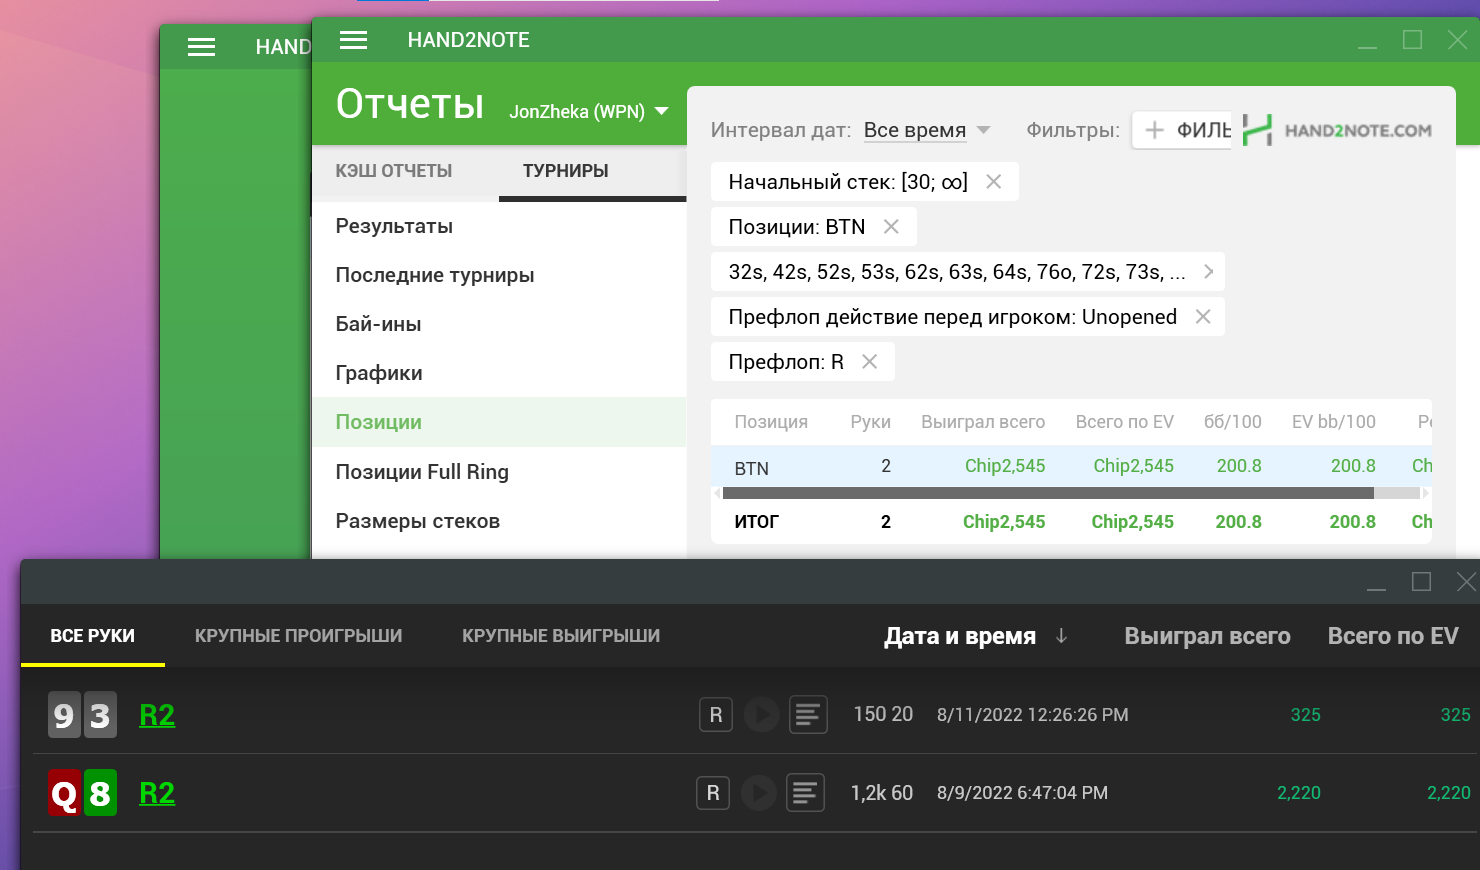This screenshot has width=1480, height=870.
Task: Open the Все время date interval dropdown
Action: (x=927, y=130)
